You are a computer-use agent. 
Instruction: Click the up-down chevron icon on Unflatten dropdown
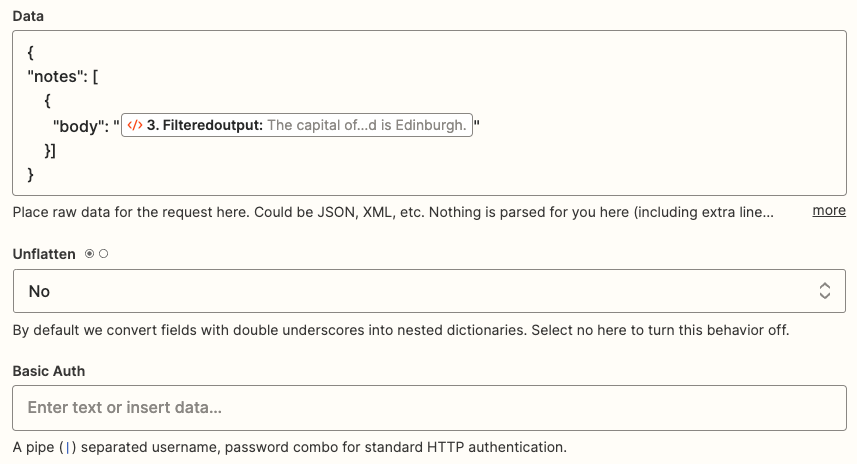(x=824, y=291)
